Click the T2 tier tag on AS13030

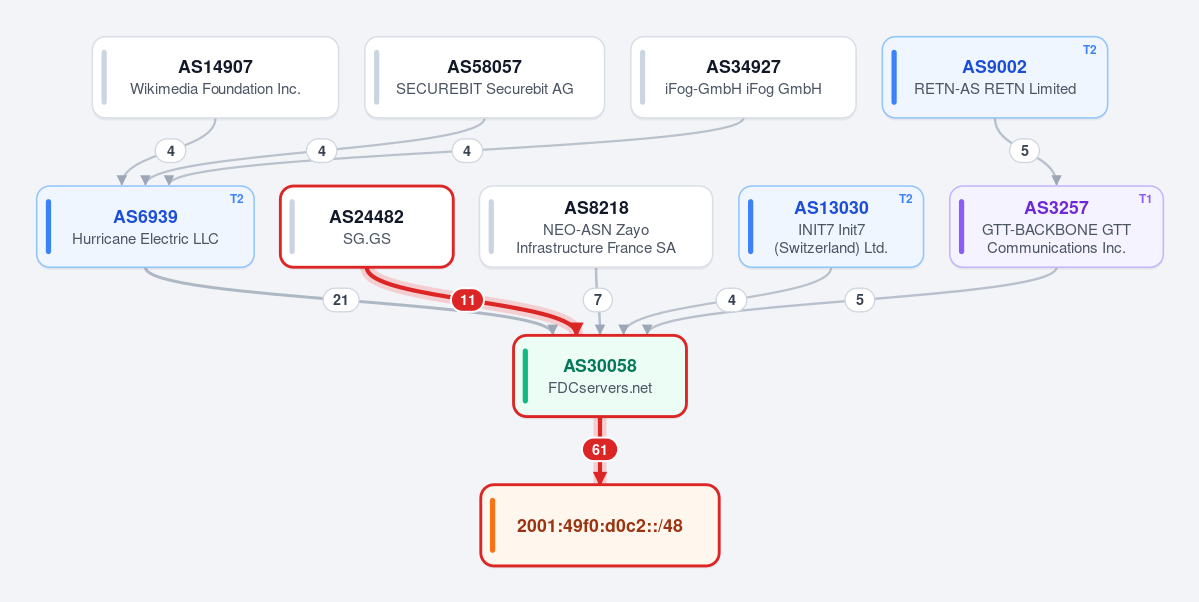pyautogui.click(x=905, y=199)
